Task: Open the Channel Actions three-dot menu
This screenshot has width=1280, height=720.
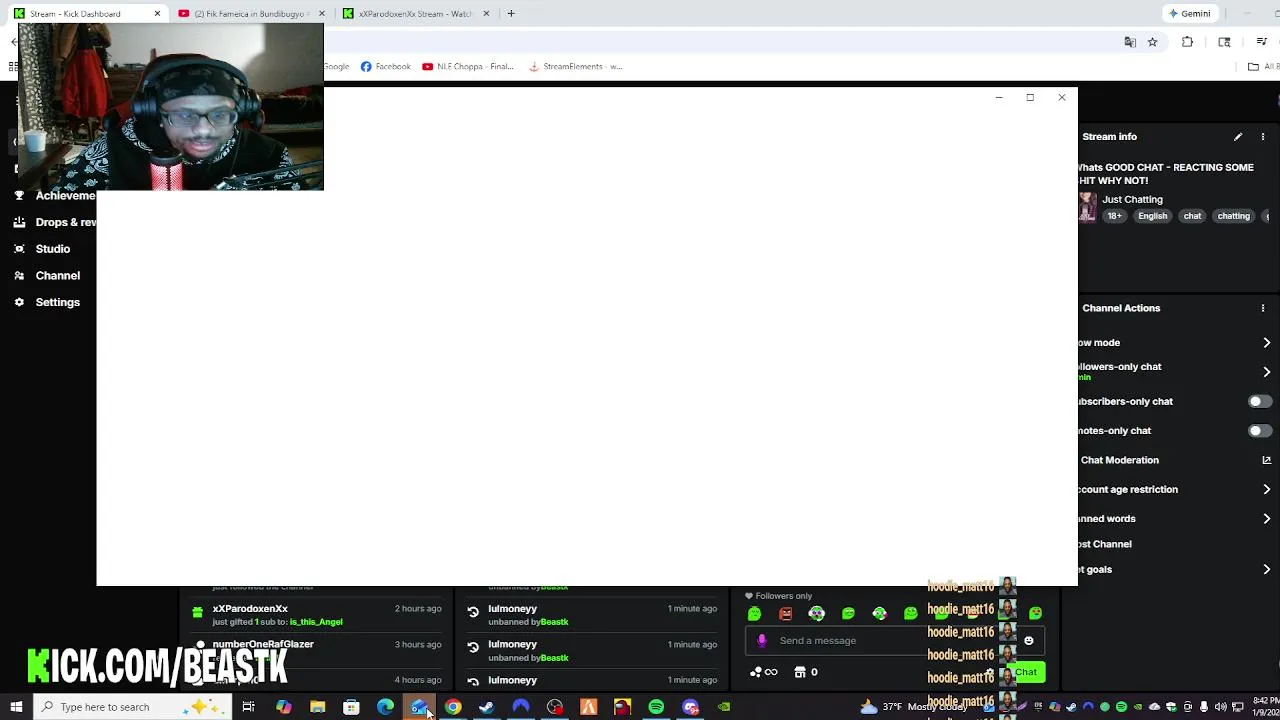Action: pos(1263,308)
